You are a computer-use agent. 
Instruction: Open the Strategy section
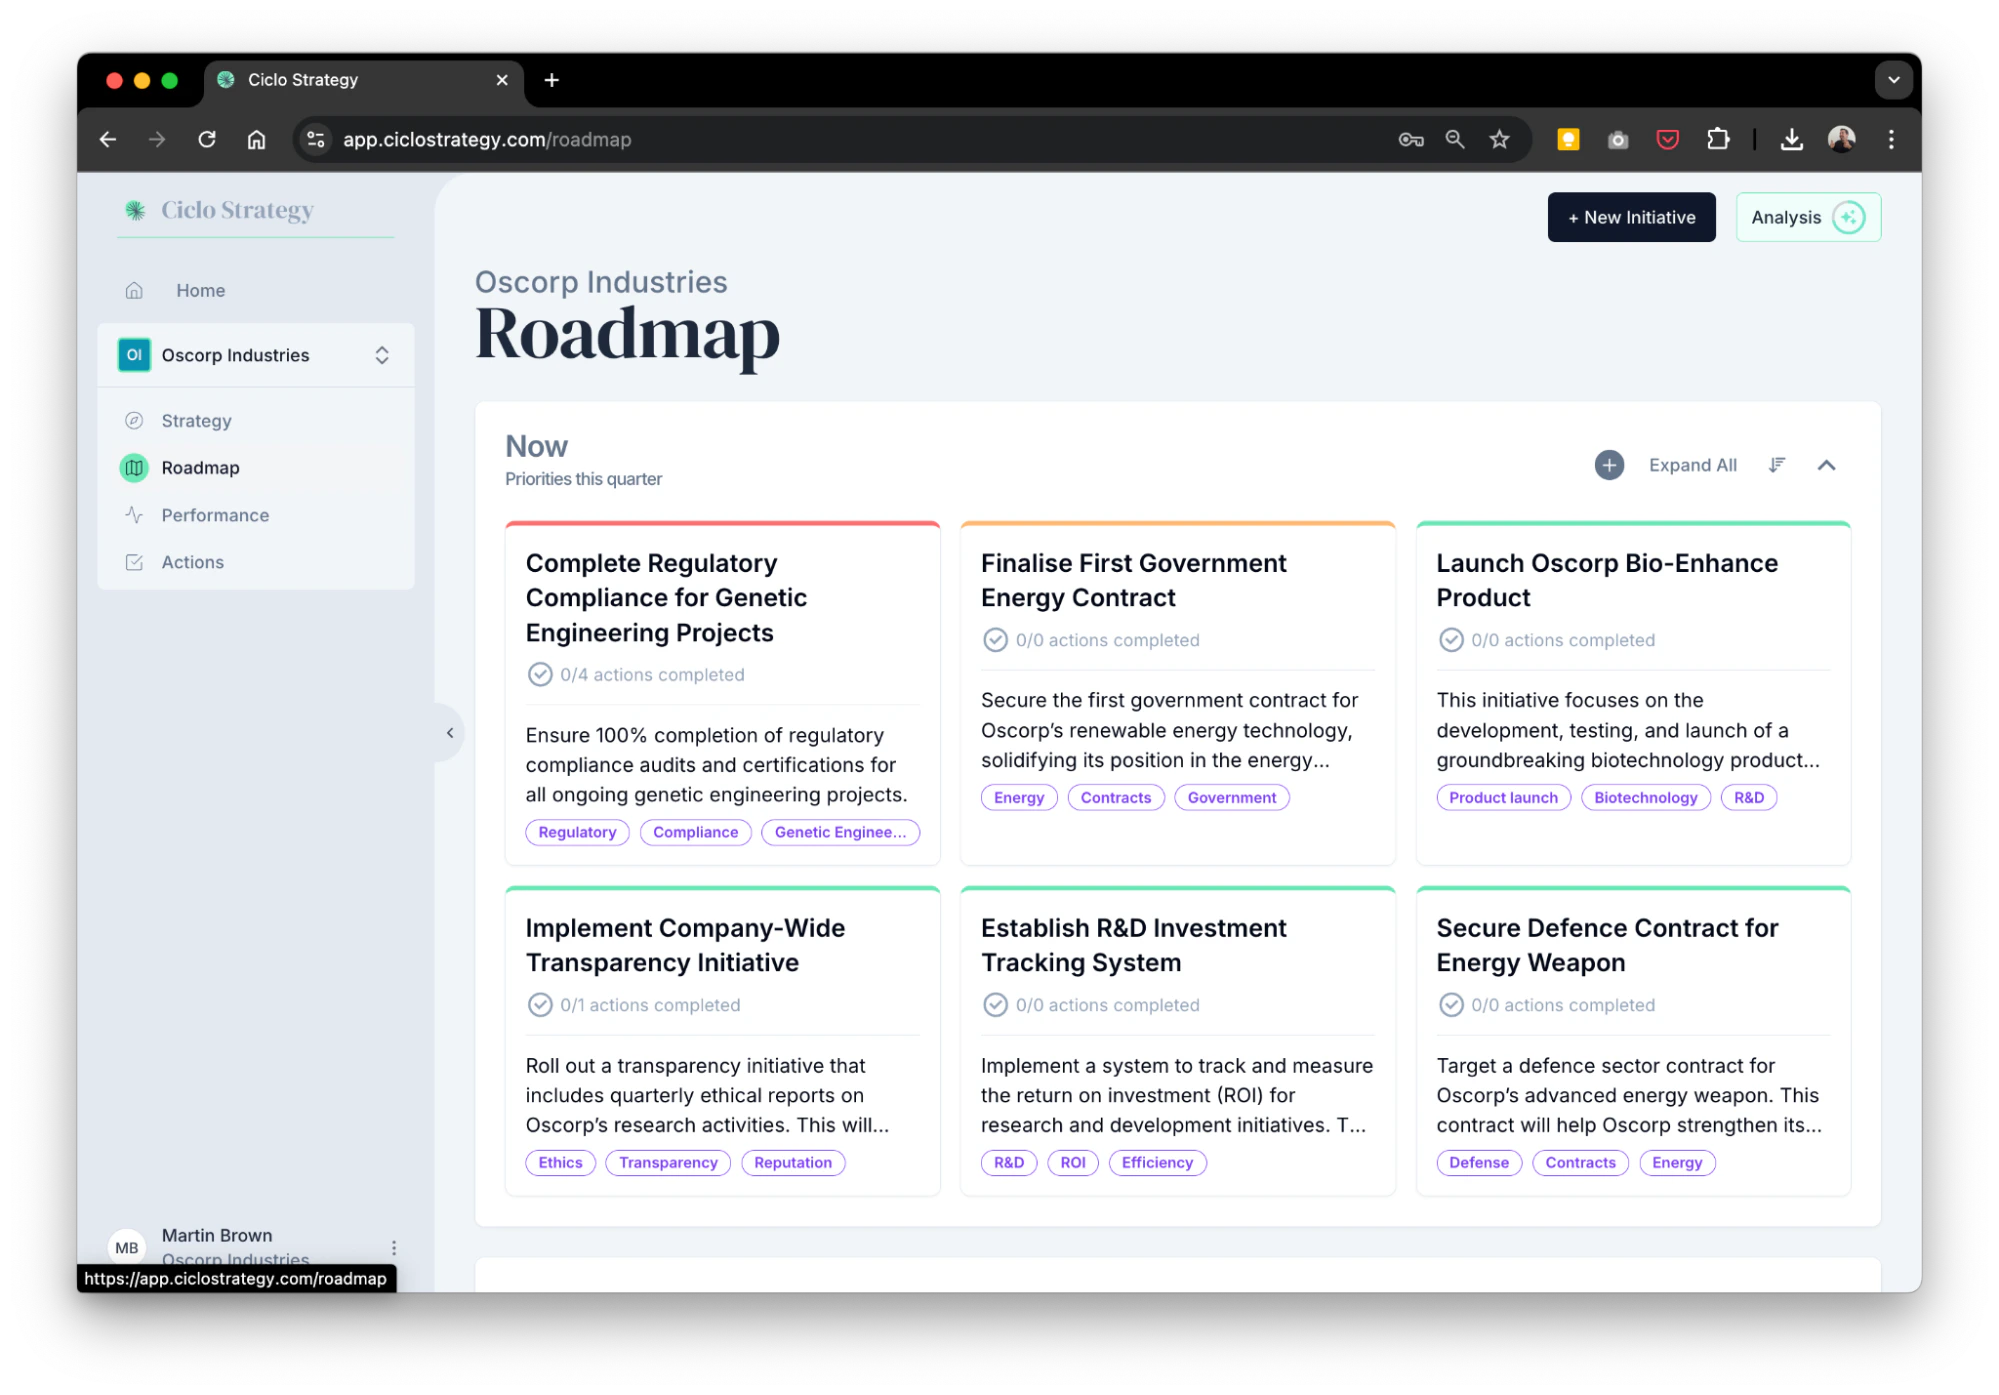(196, 421)
